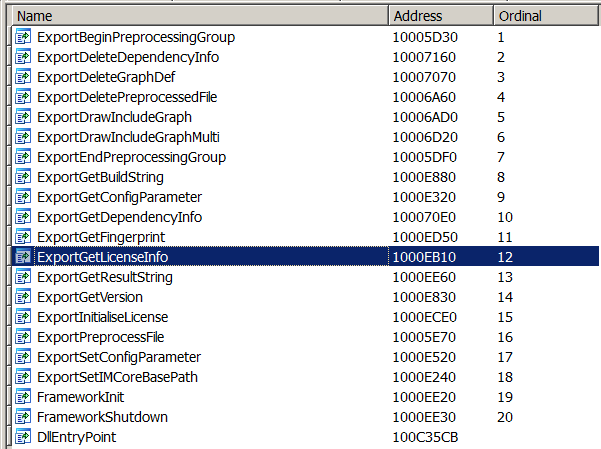The height and width of the screenshot is (449, 601).
Task: Click address 10005D30
Action: tap(425, 37)
